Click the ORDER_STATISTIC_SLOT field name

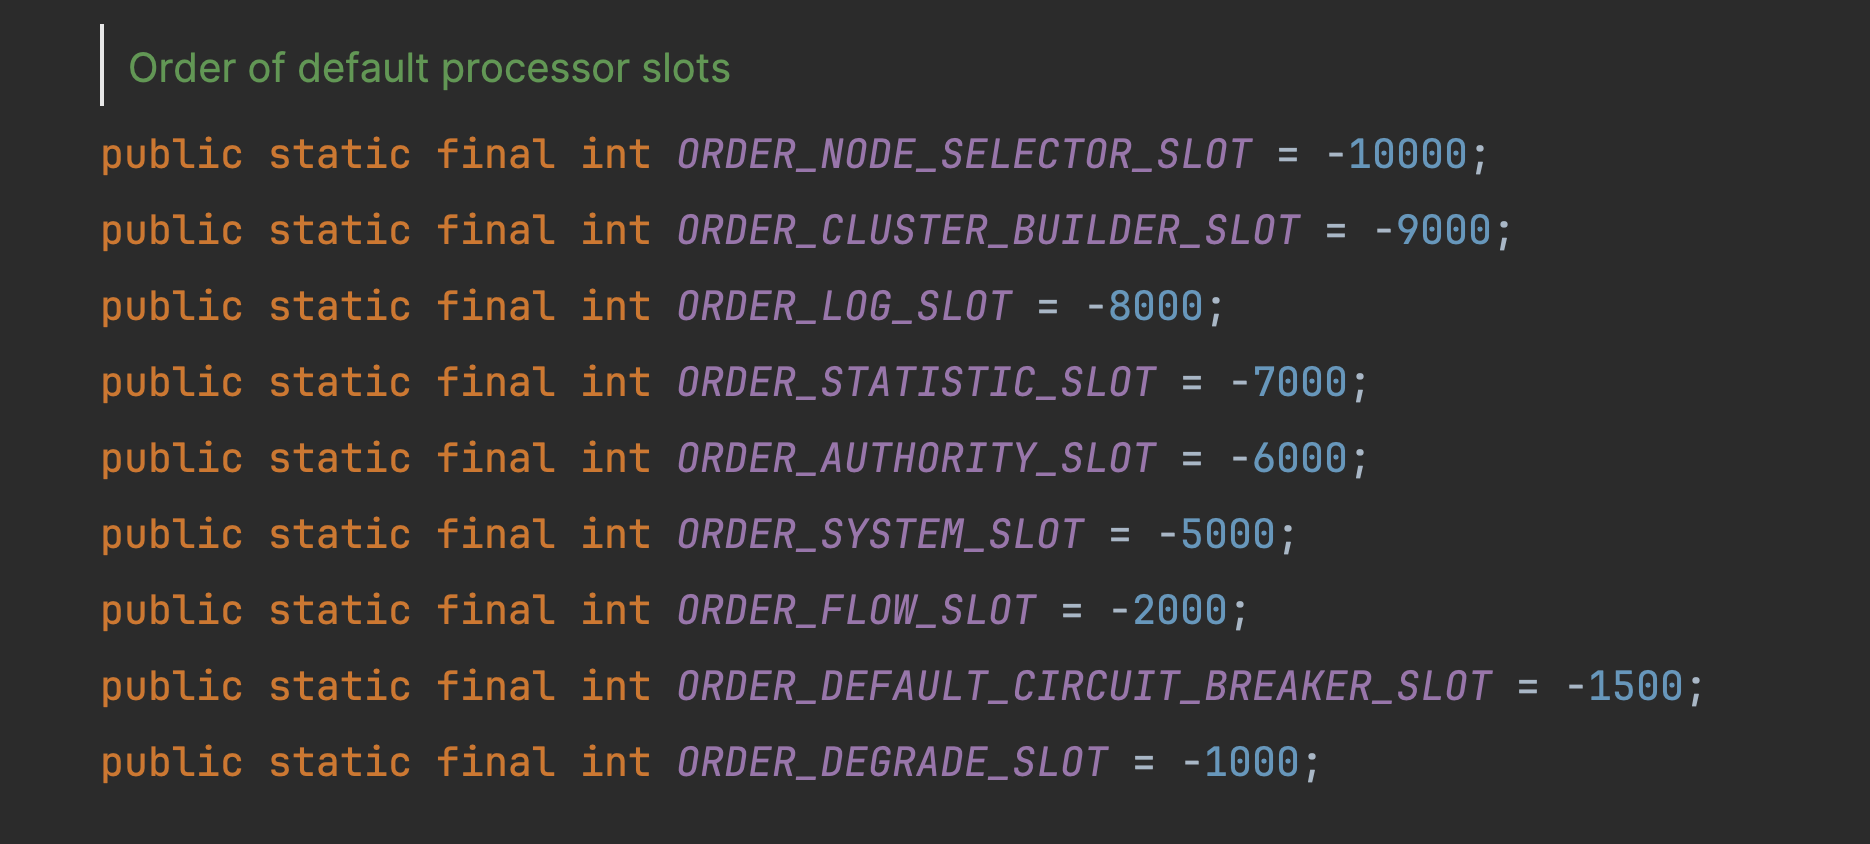point(916,383)
